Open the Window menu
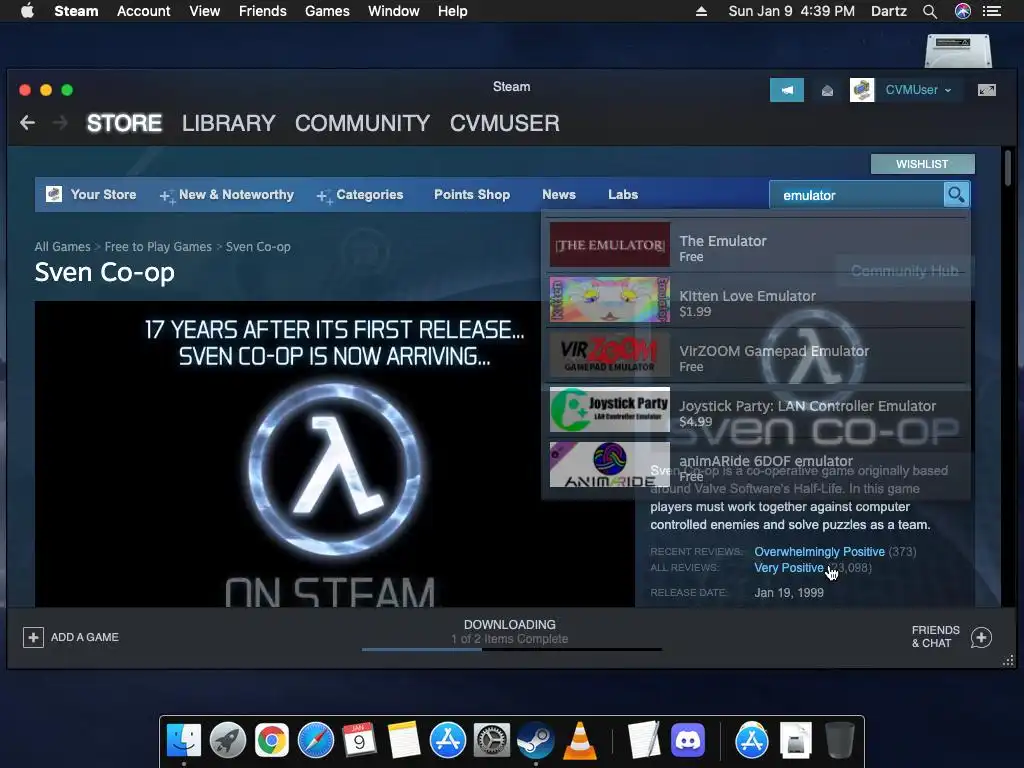 [x=394, y=11]
